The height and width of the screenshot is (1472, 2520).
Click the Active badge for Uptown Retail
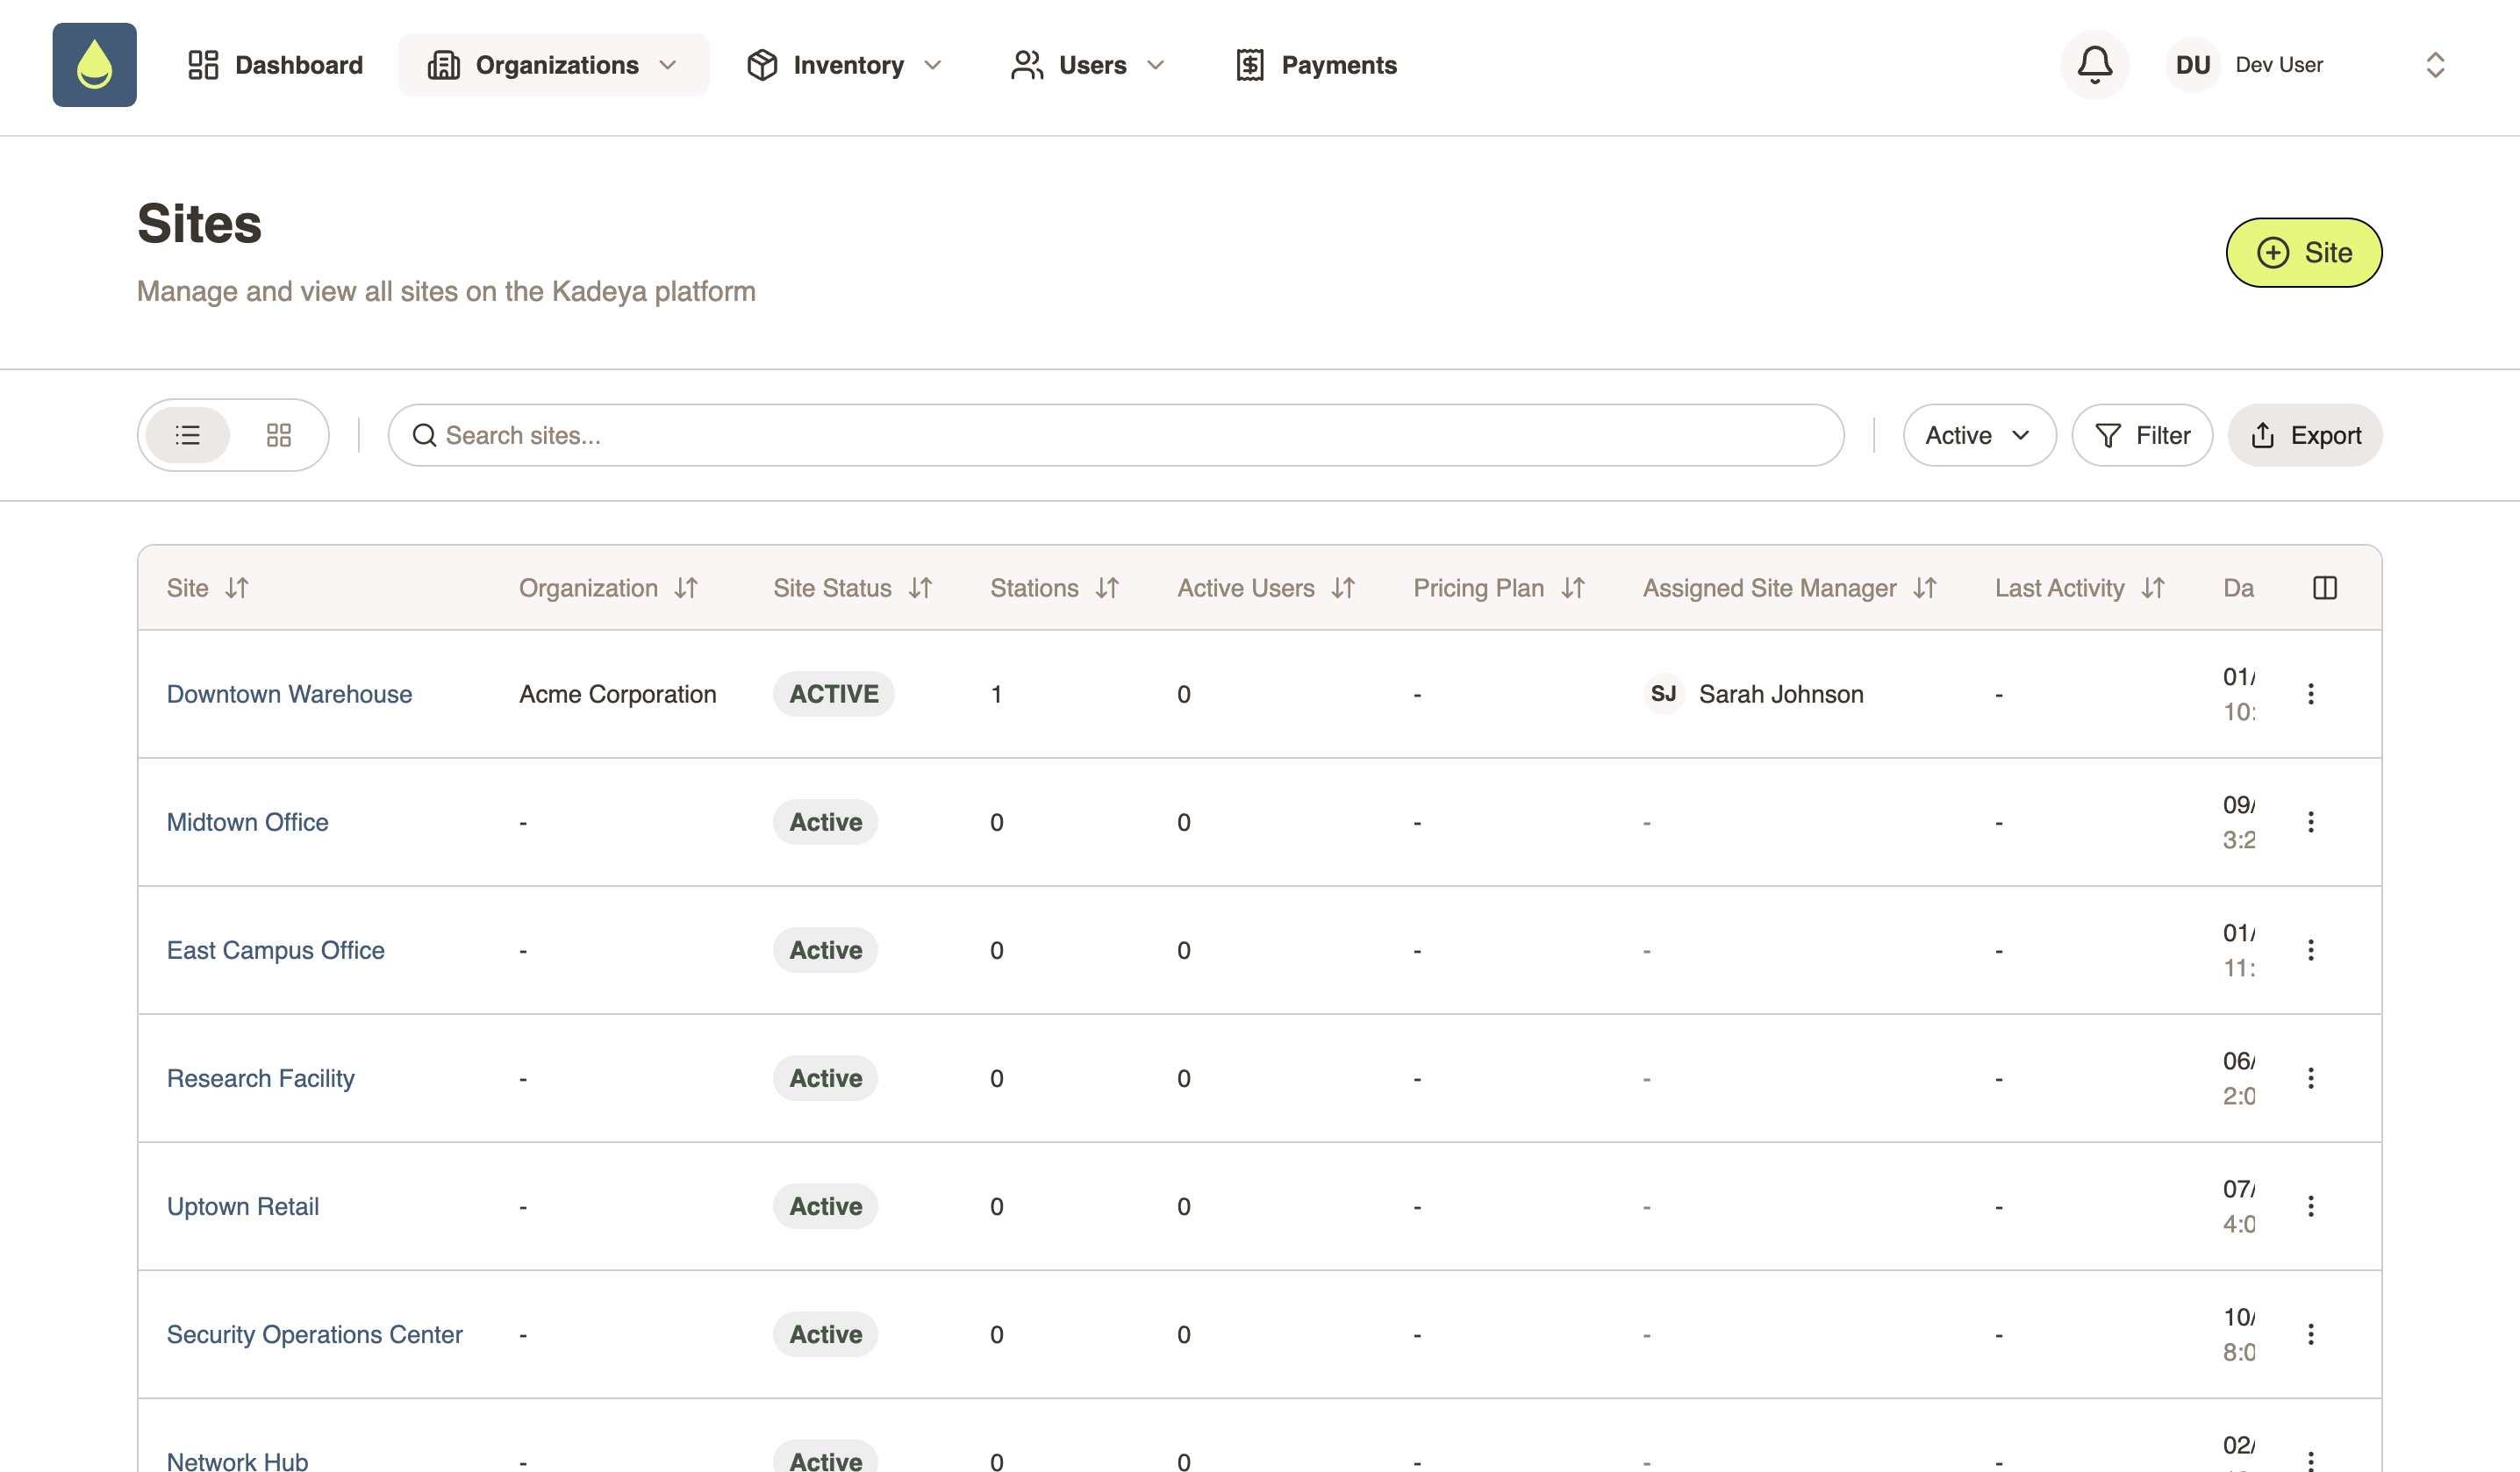pos(825,1206)
